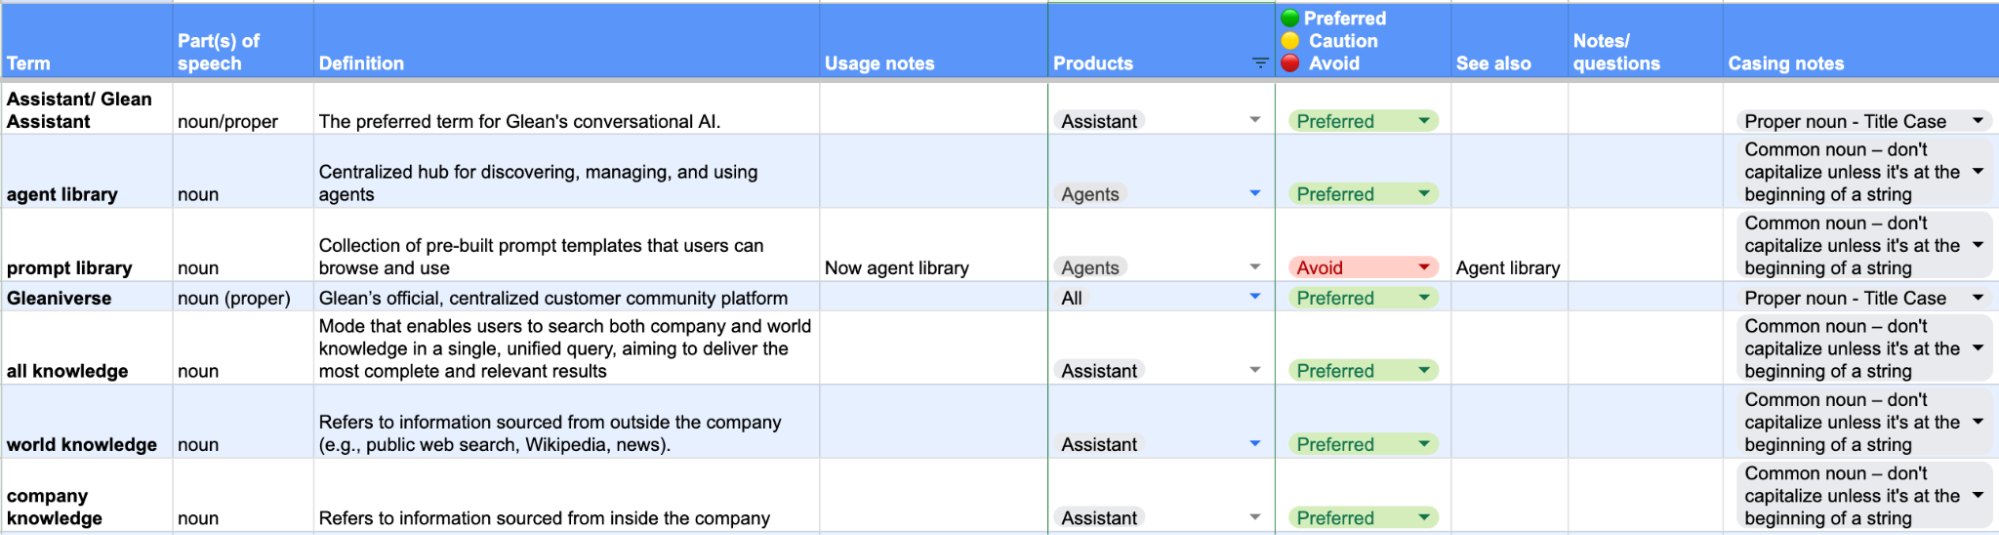Select definition starting 'The preferred term for Glean's'
The image size is (1999, 535).
[566, 109]
